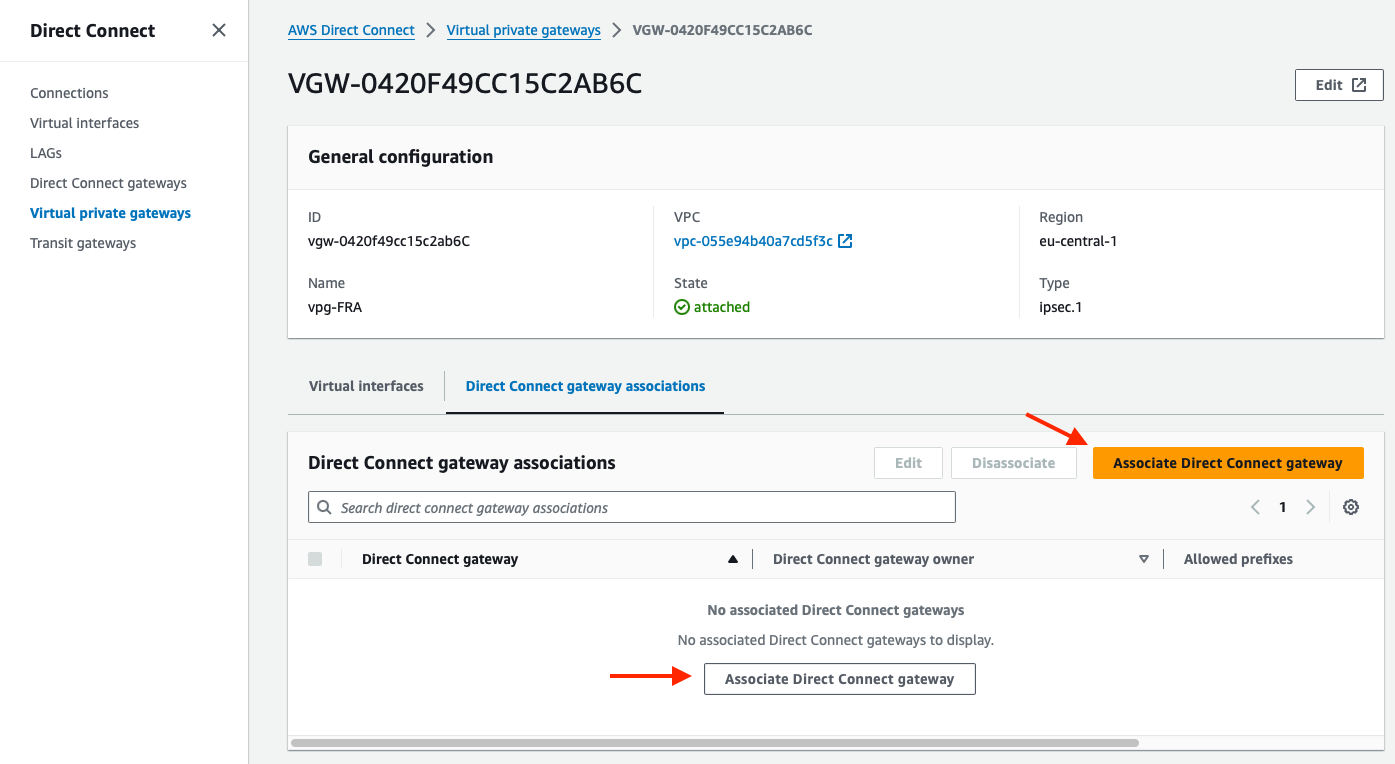Open Transit gateways in the sidebar
Image resolution: width=1395 pixels, height=764 pixels.
tap(83, 243)
